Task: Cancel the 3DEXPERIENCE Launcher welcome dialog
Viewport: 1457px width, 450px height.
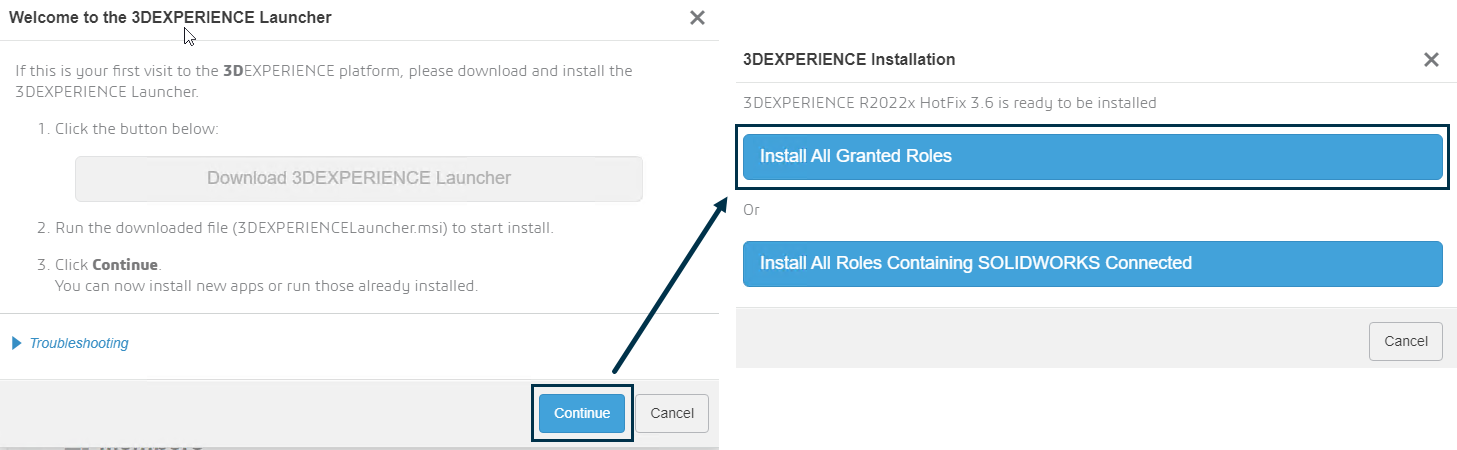Action: pyautogui.click(x=672, y=413)
